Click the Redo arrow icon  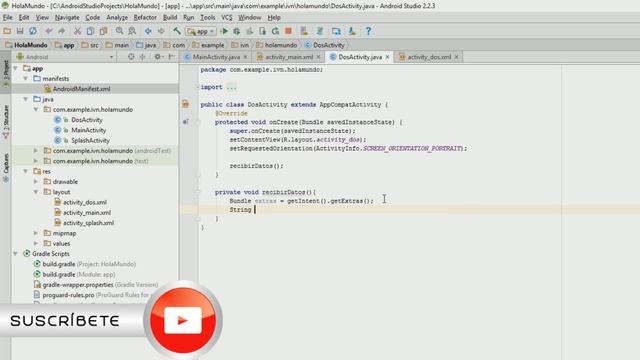click(x=62, y=31)
